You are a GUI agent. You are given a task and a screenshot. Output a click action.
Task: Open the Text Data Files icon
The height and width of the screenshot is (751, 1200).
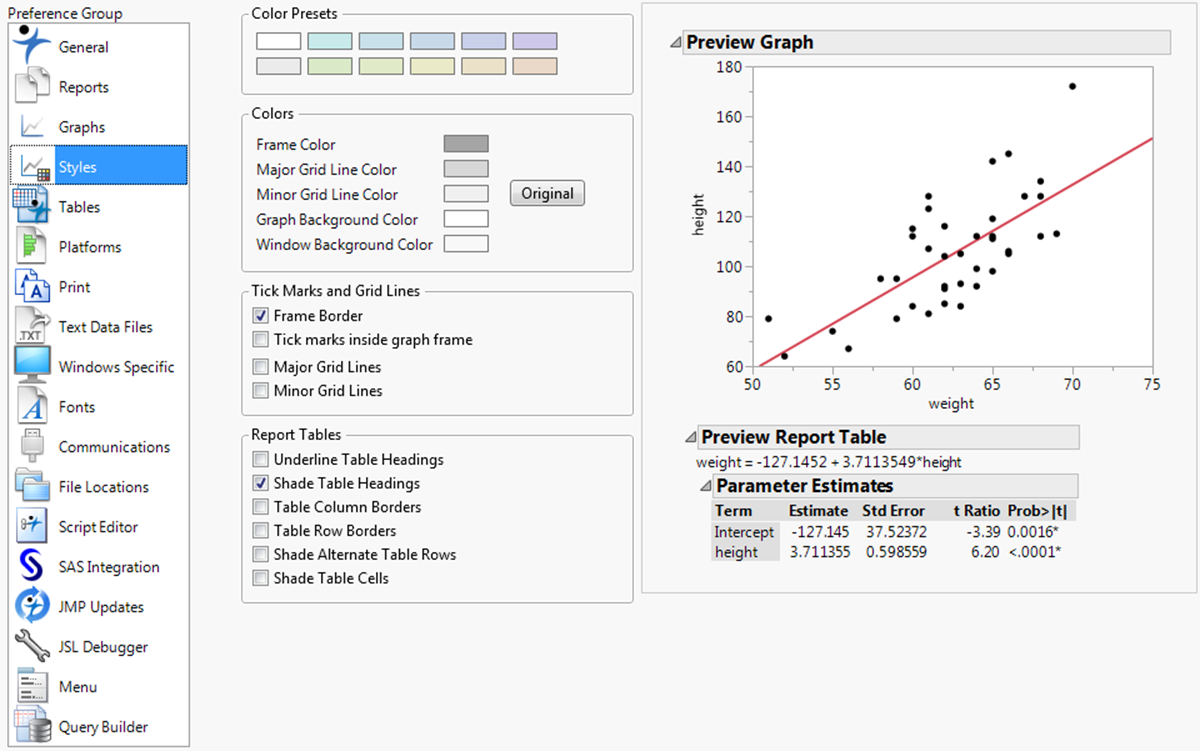pos(32,327)
